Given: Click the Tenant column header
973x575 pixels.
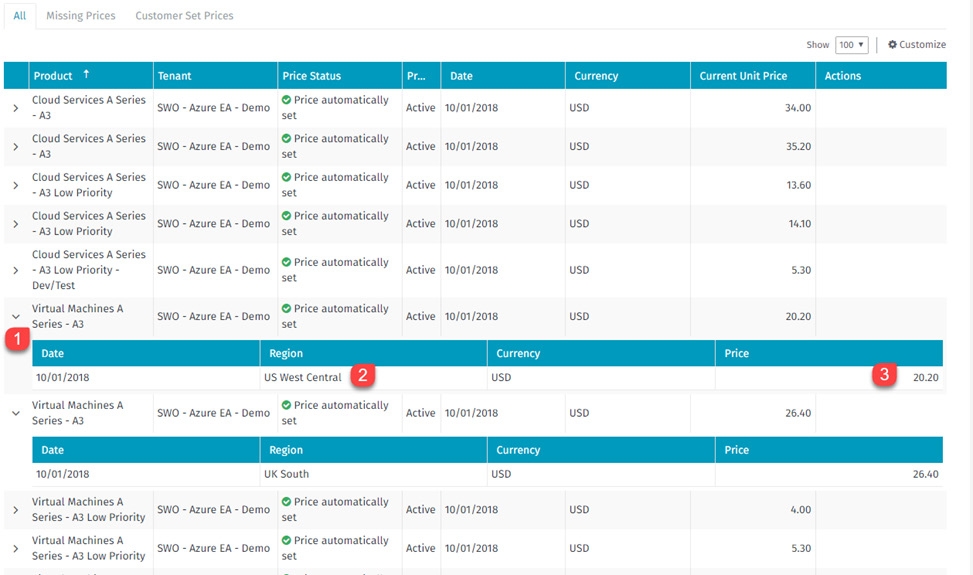Looking at the screenshot, I should (174, 76).
